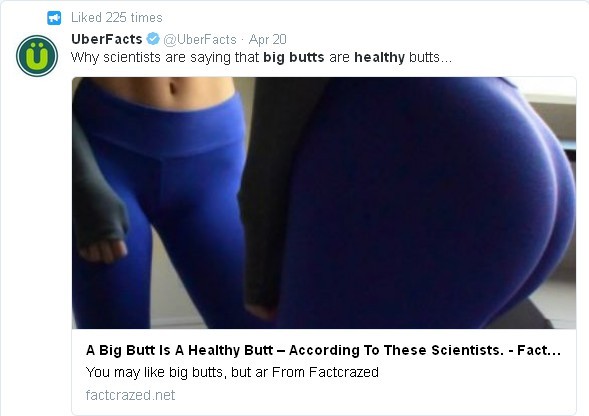
Task: Open the UberFacts display name profile
Action: click(107, 39)
